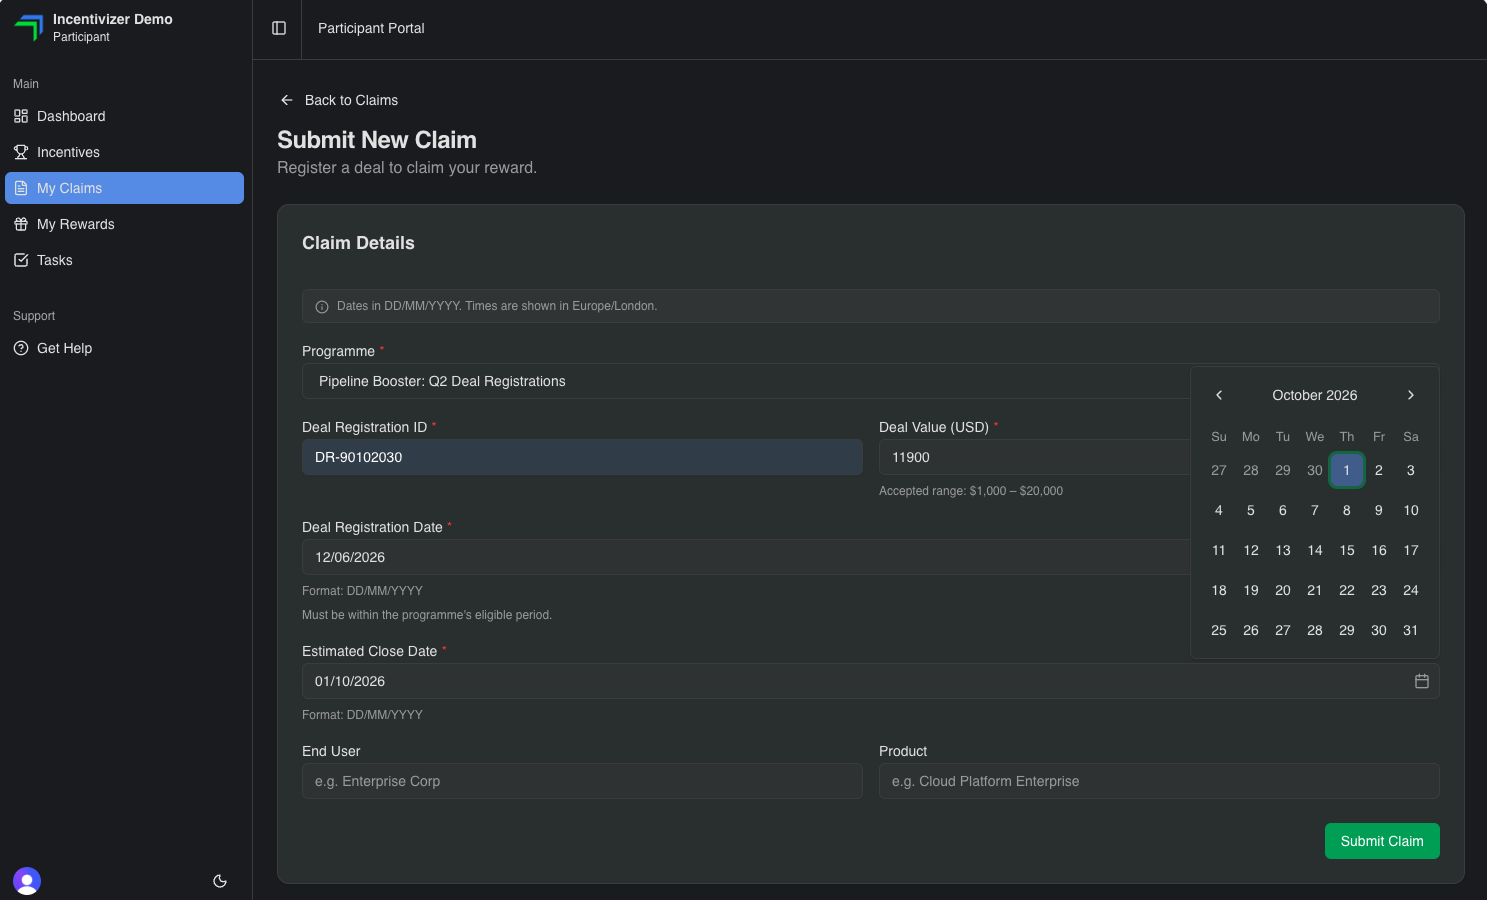1487x900 pixels.
Task: Click the back arrow icon beside Back to Claims
Action: pos(287,100)
